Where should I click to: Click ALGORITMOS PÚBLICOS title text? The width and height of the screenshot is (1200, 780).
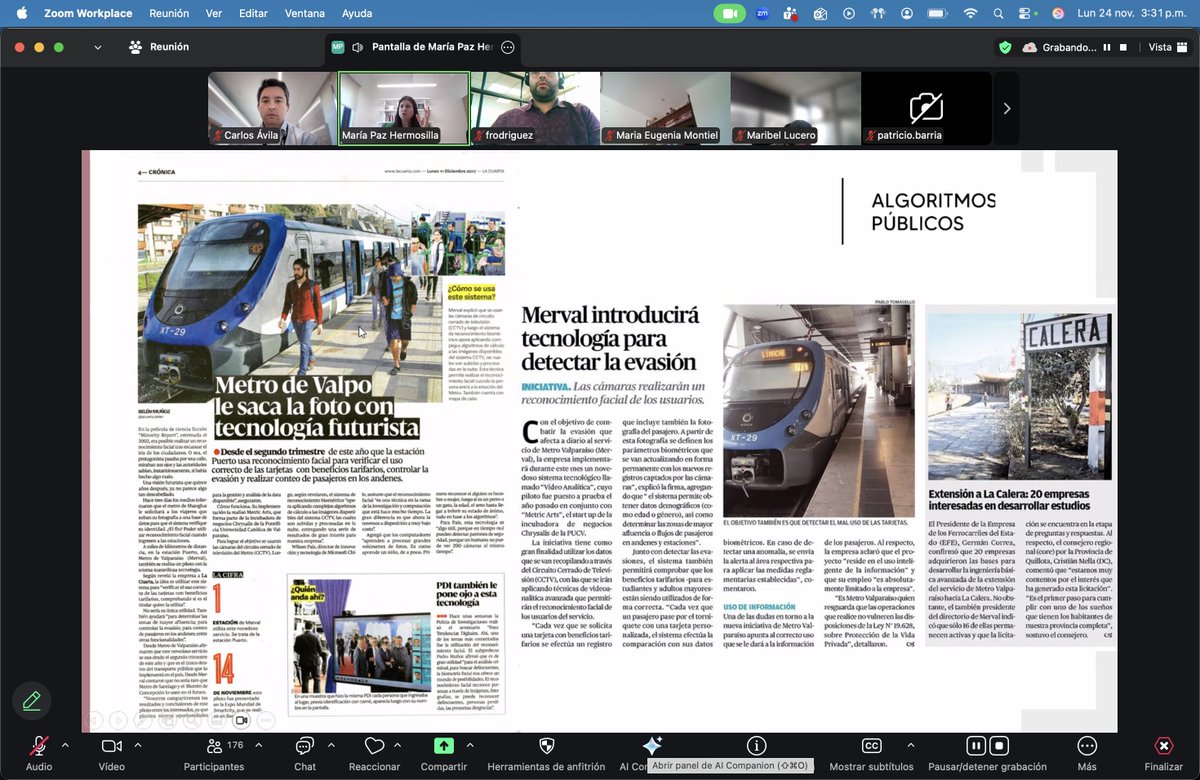[x=933, y=212]
